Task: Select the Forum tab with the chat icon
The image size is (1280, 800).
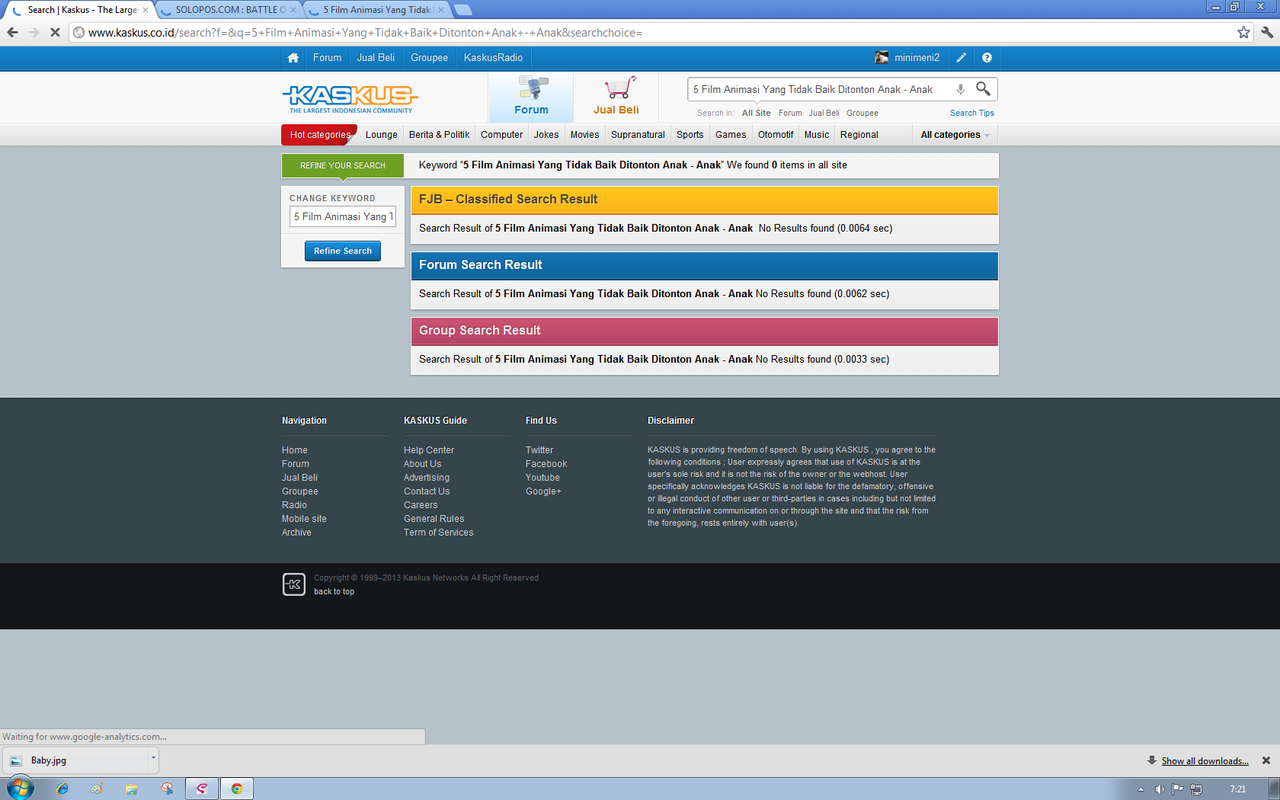Action: [x=531, y=97]
